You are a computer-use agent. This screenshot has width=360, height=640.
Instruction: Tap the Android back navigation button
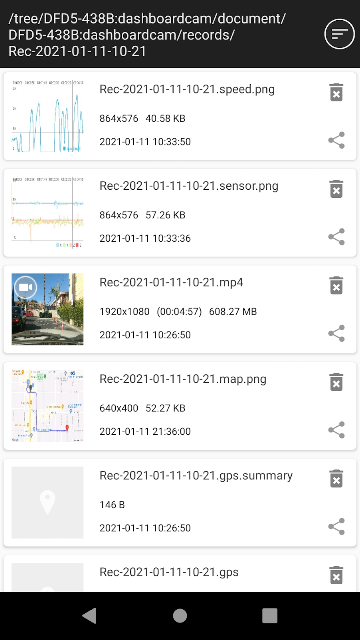pyautogui.click(x=89, y=616)
